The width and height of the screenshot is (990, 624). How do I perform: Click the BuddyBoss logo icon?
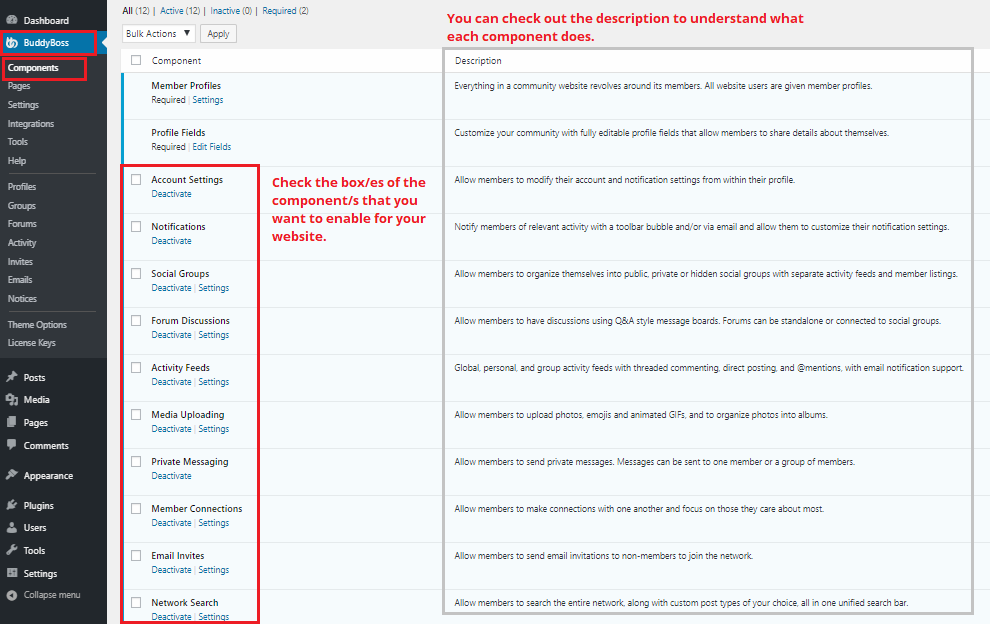click(x=12, y=43)
